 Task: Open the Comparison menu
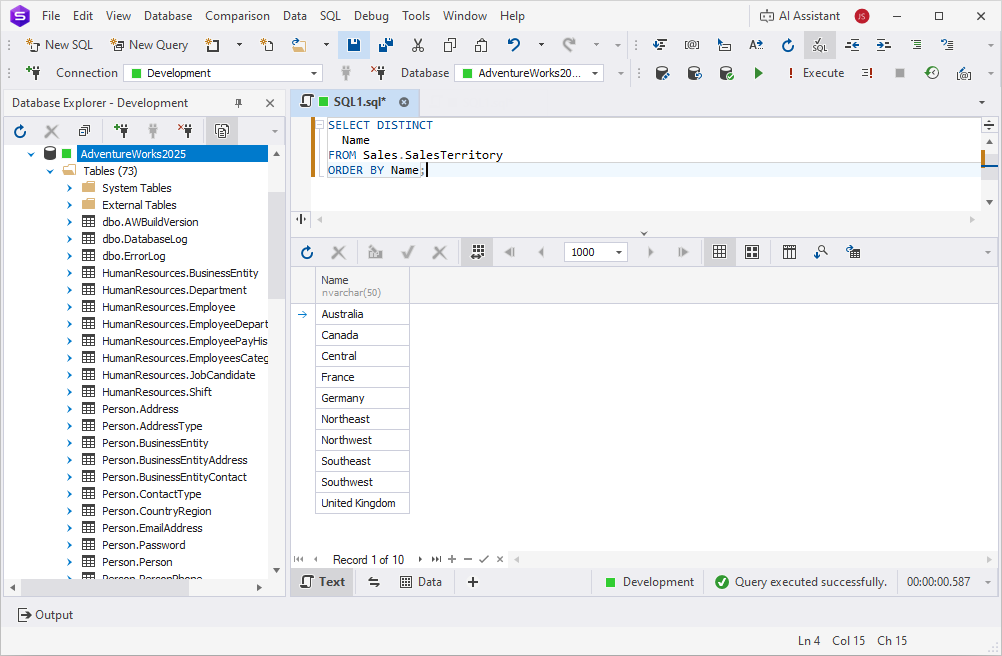coord(237,16)
